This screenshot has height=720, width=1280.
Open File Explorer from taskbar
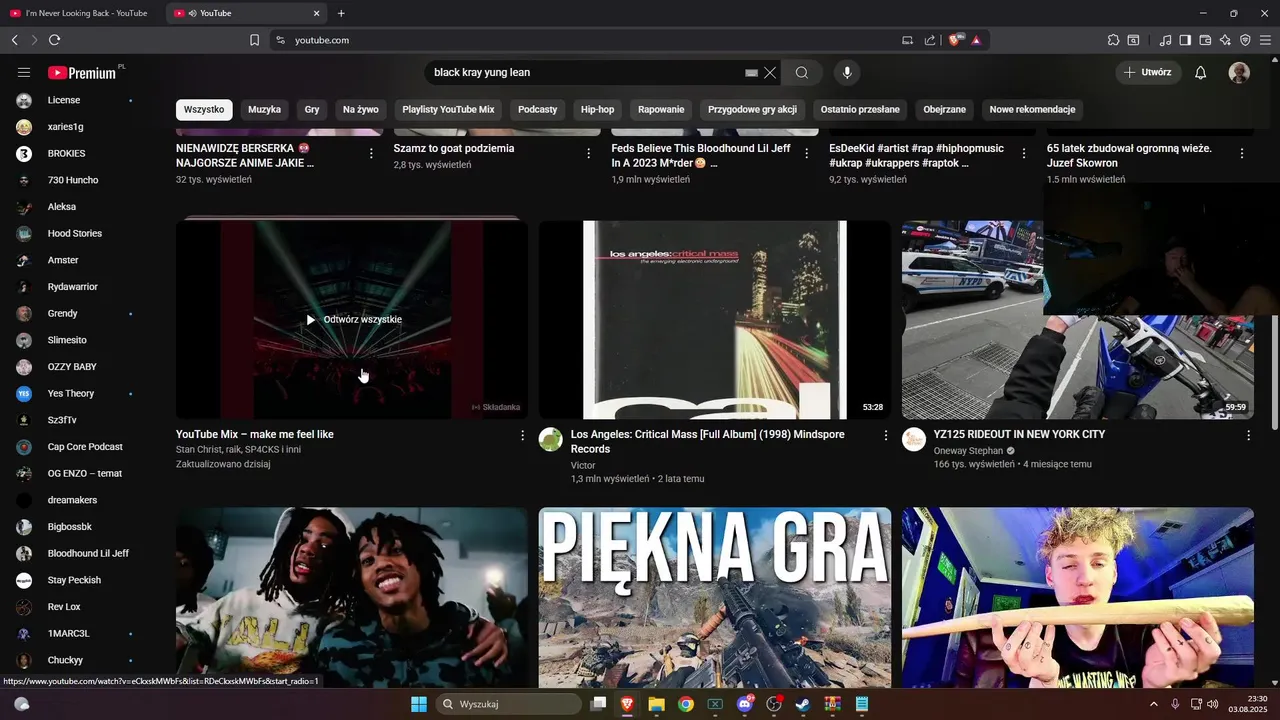click(x=656, y=704)
